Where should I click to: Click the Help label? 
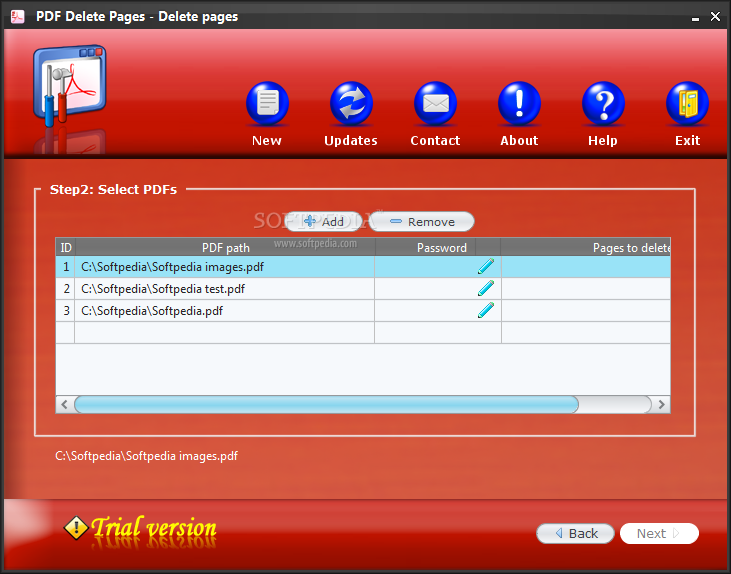(x=602, y=140)
